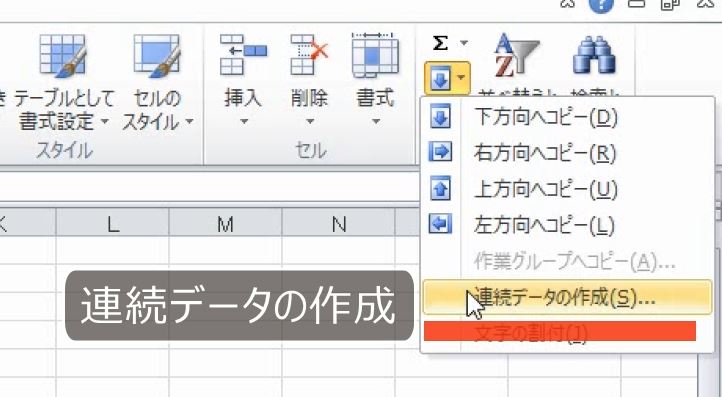Click the セル group label
The image size is (722, 397).
311,151
